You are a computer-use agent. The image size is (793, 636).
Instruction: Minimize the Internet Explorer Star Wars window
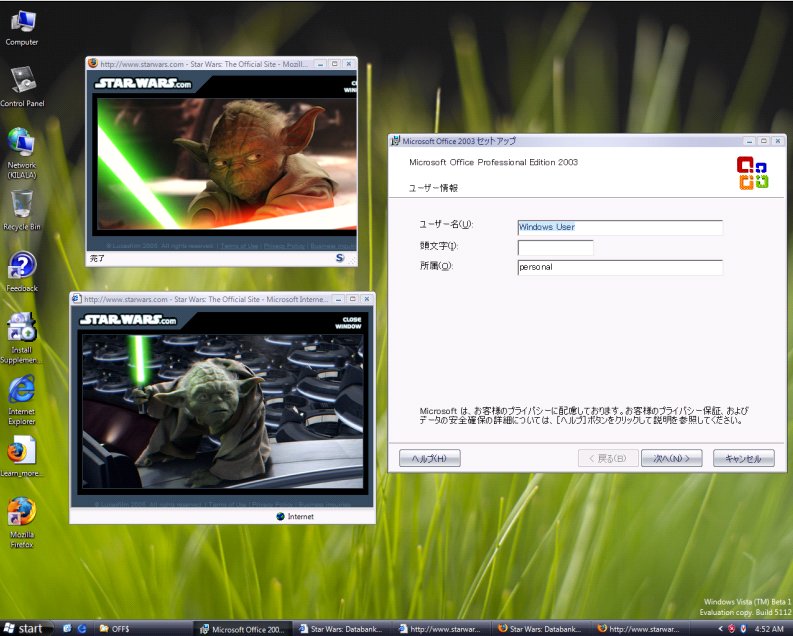click(338, 299)
